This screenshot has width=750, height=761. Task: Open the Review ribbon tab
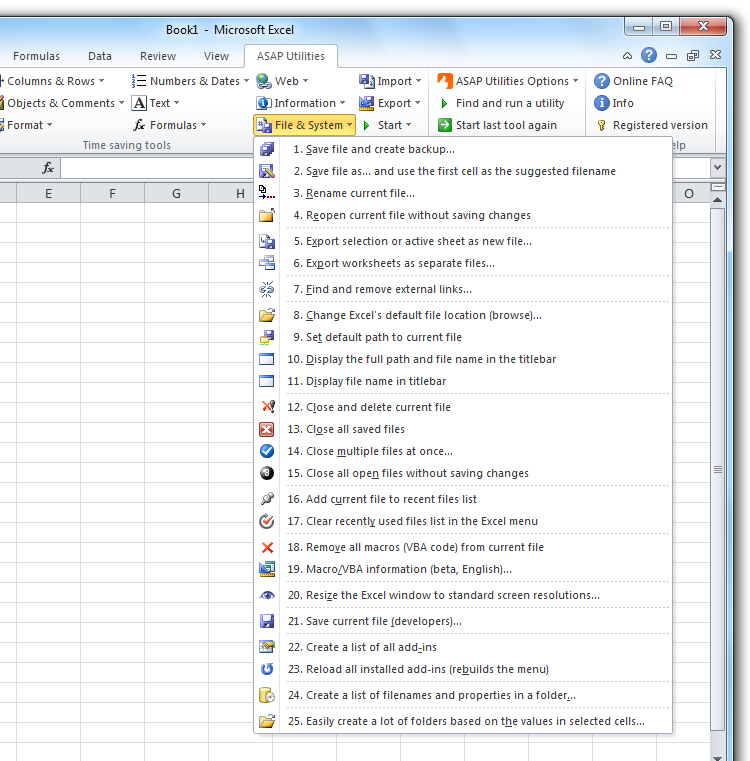pos(158,56)
